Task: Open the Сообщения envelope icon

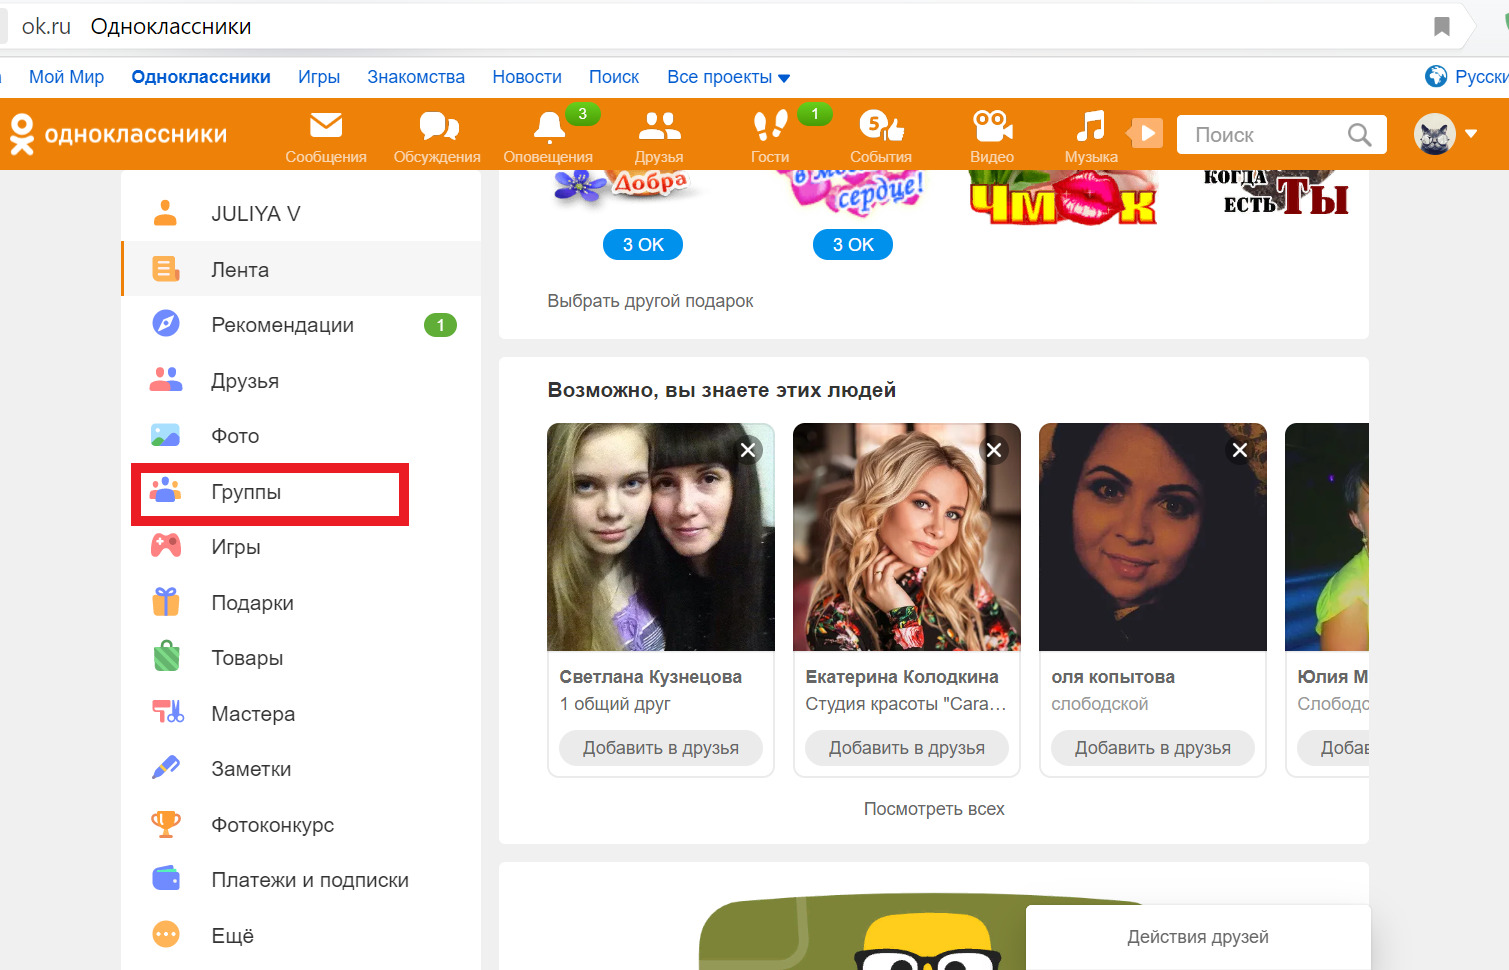Action: point(326,126)
